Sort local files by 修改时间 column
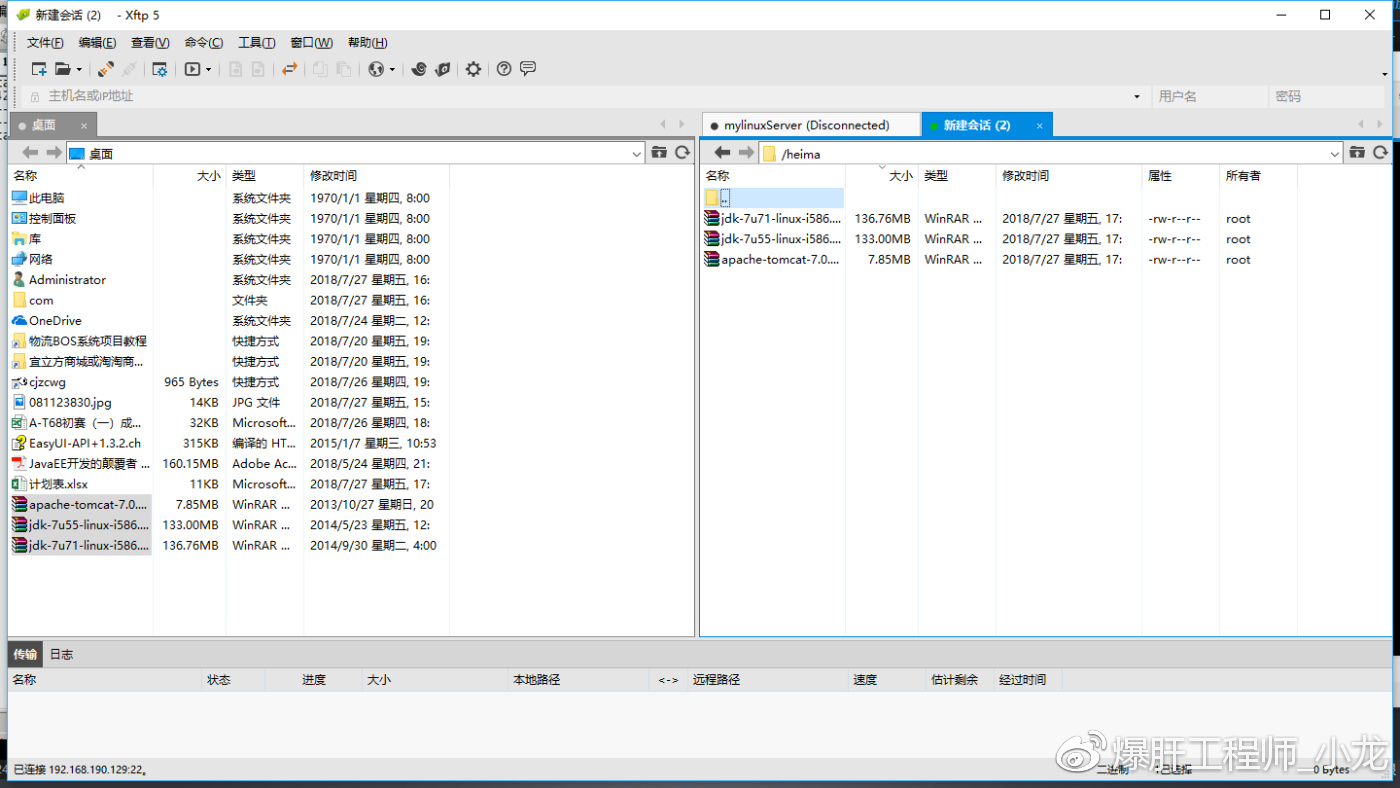 pyautogui.click(x=377, y=176)
